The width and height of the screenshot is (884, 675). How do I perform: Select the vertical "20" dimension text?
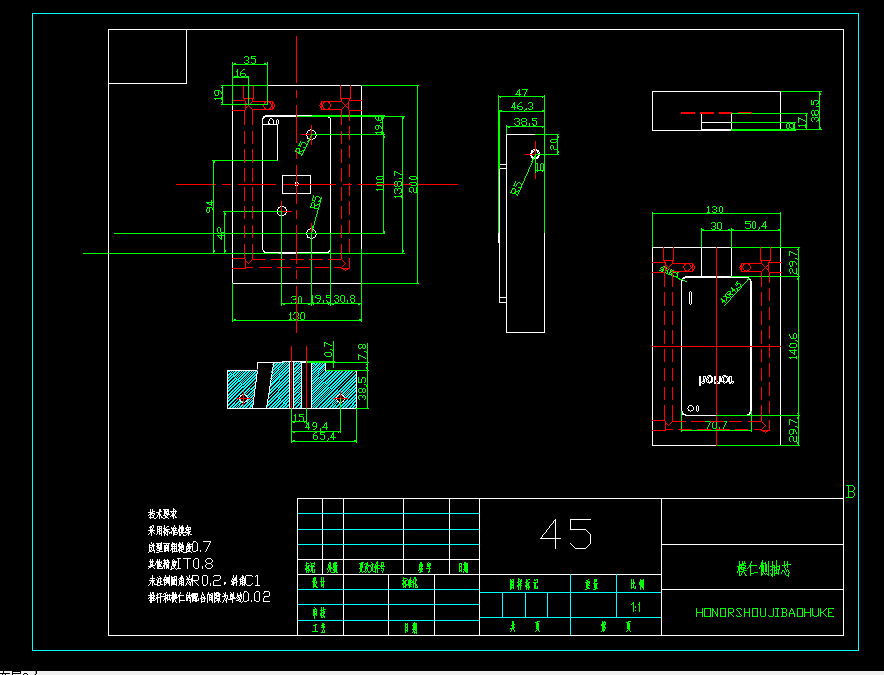click(554, 144)
